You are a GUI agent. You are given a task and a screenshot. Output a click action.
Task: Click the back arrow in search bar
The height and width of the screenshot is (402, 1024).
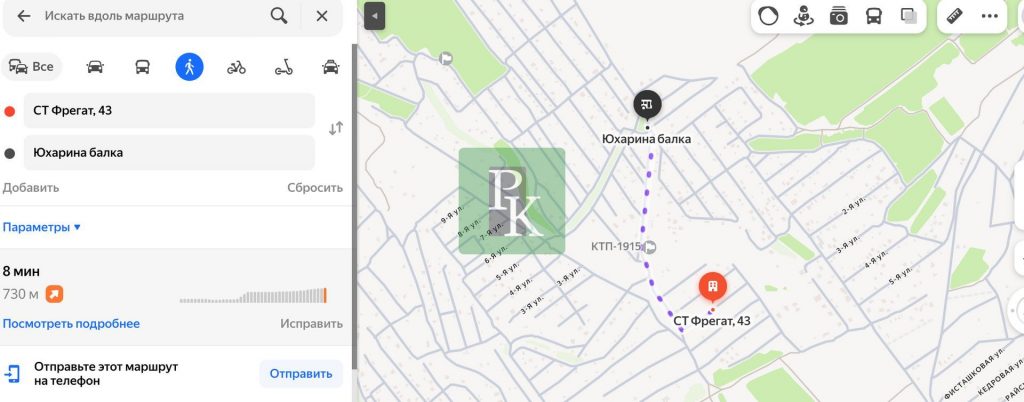[x=24, y=16]
